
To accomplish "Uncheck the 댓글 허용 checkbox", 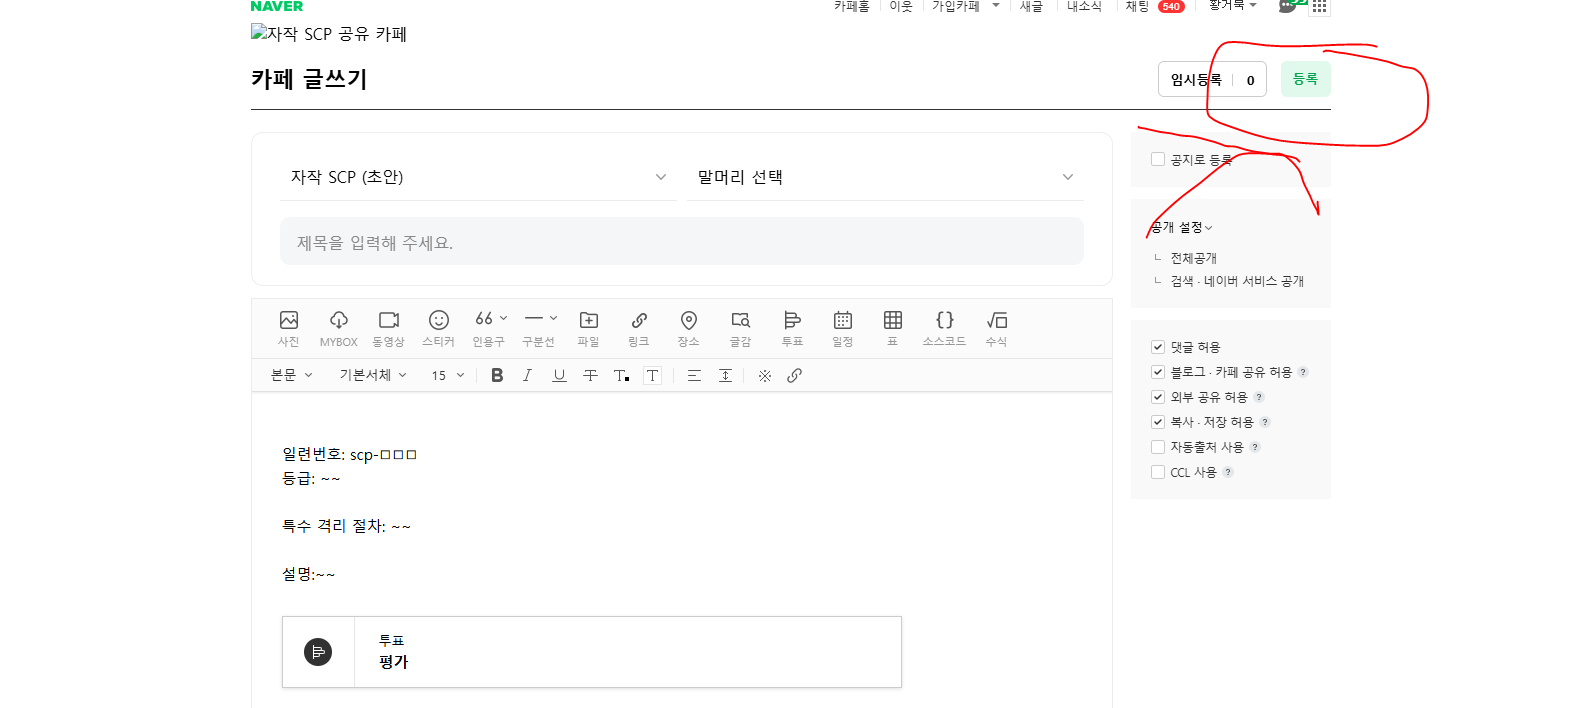I will tap(1158, 347).
